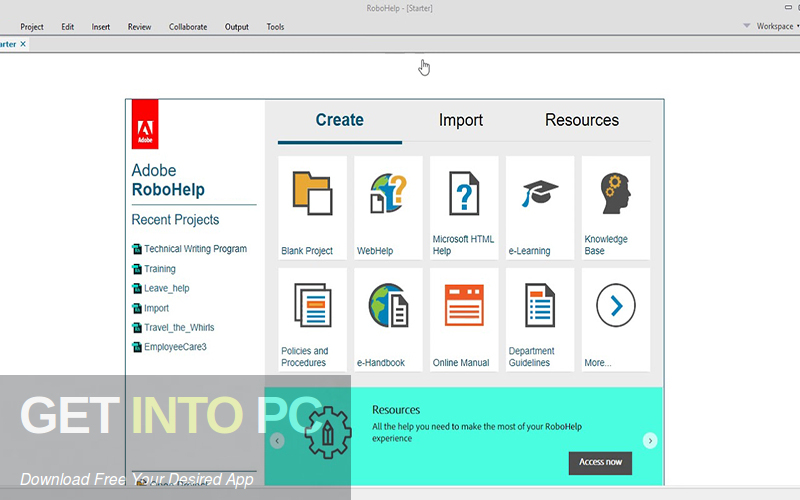Pick the e-Learning graduation cap icon
This screenshot has height=500, width=800.
click(540, 193)
